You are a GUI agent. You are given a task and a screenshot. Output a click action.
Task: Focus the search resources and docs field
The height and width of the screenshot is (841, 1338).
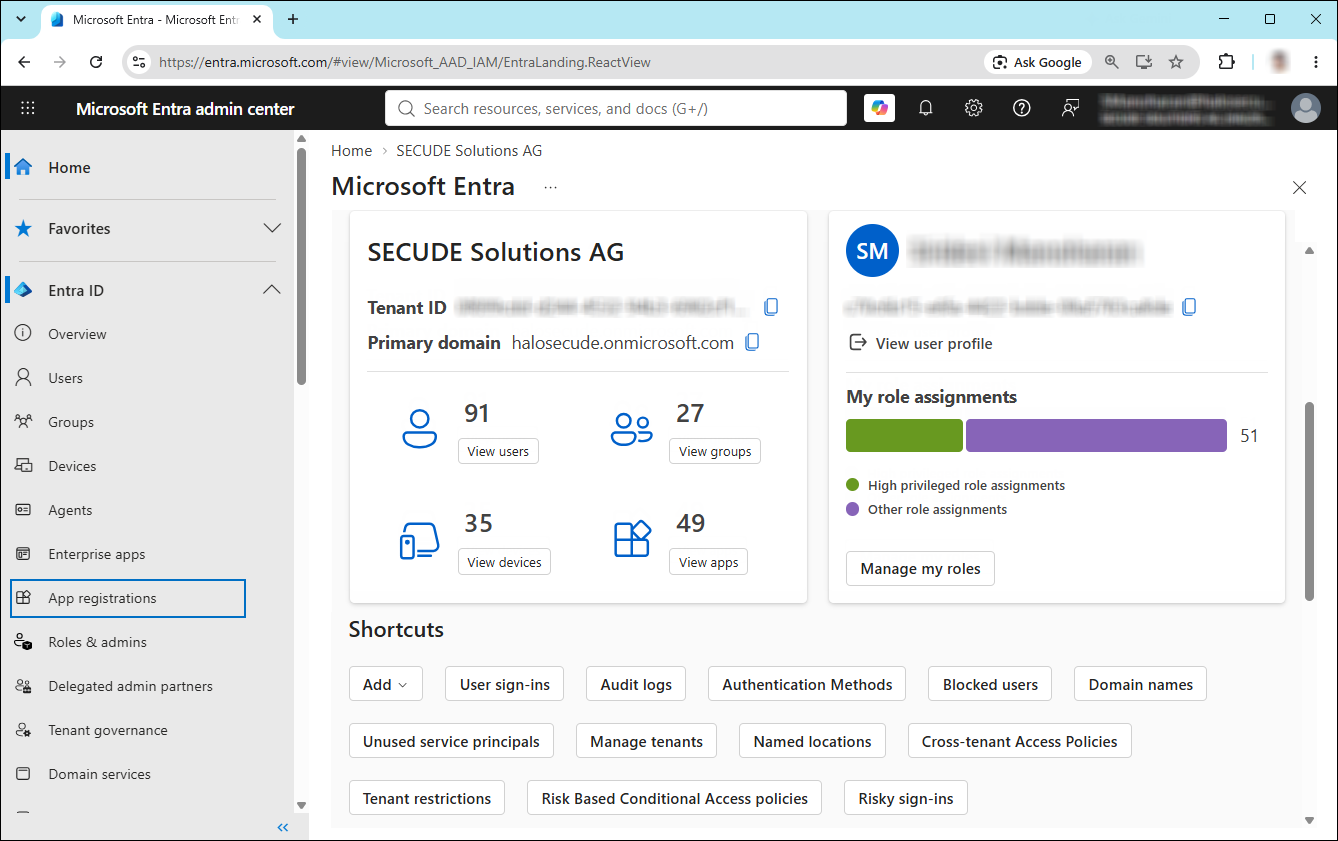tap(616, 108)
